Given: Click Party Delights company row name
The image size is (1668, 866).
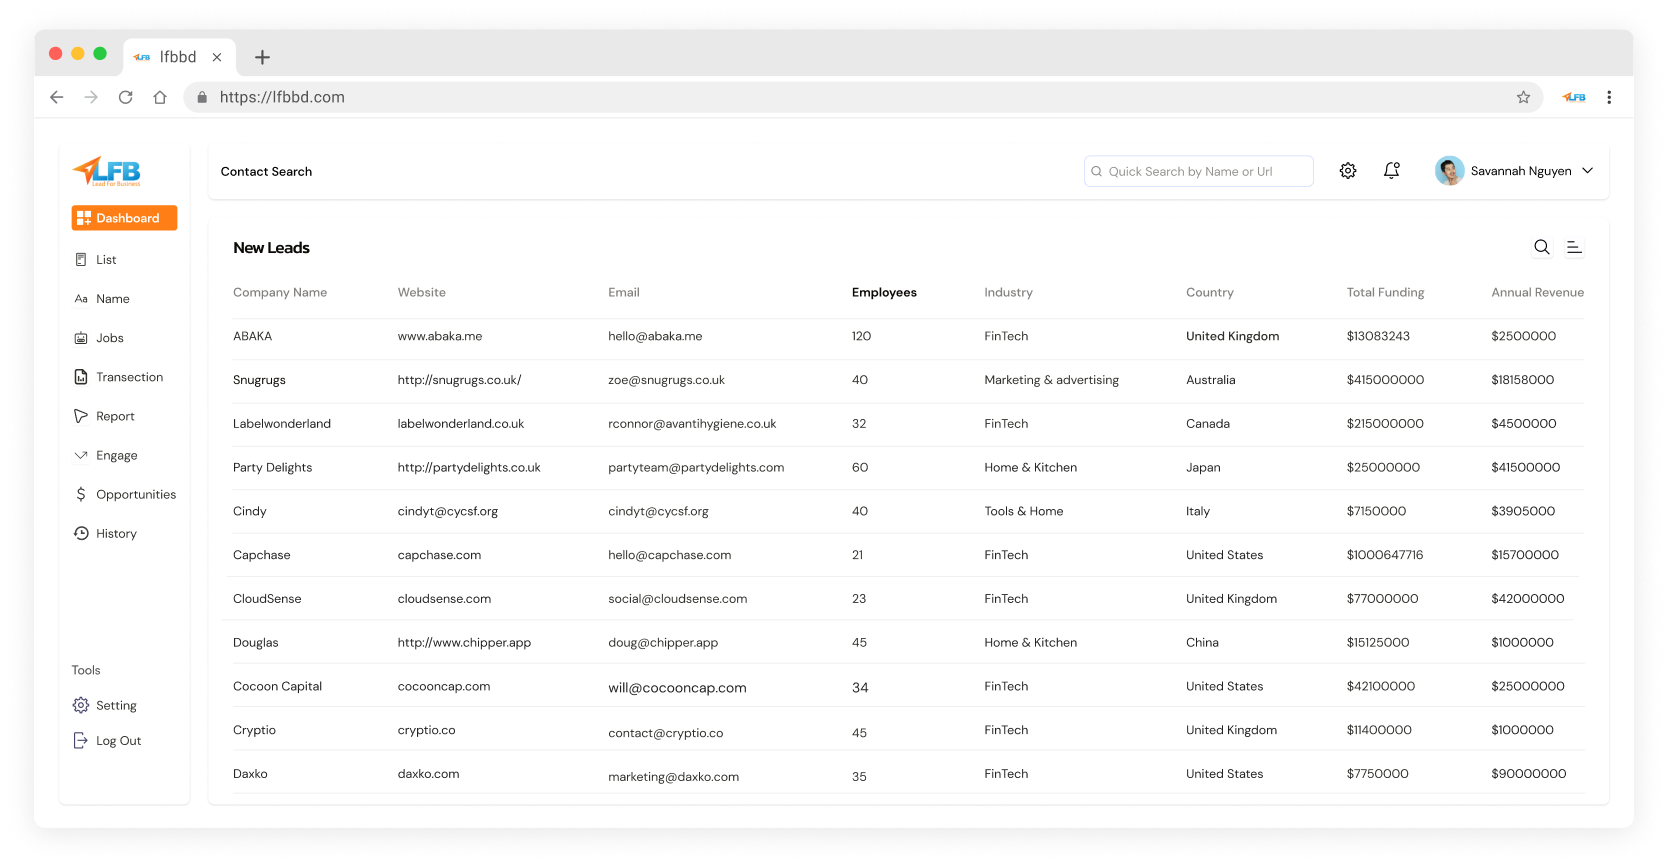Looking at the screenshot, I should [x=272, y=468].
